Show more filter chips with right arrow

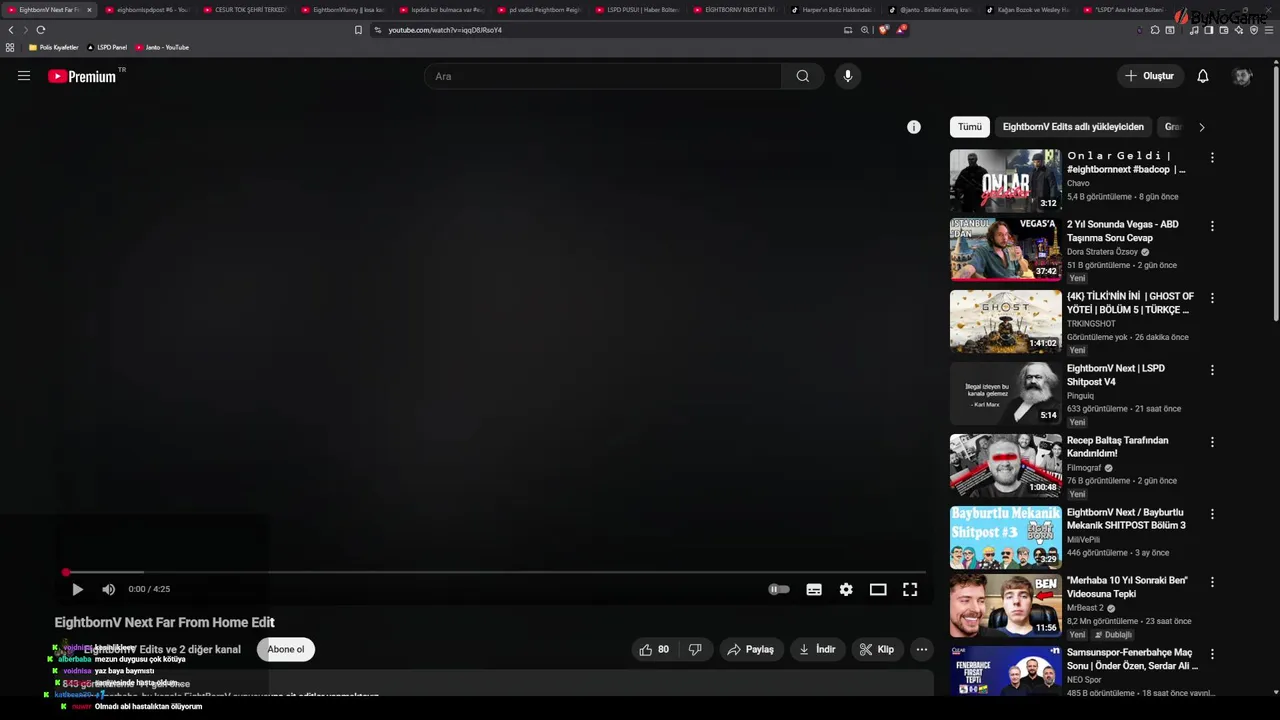1201,127
